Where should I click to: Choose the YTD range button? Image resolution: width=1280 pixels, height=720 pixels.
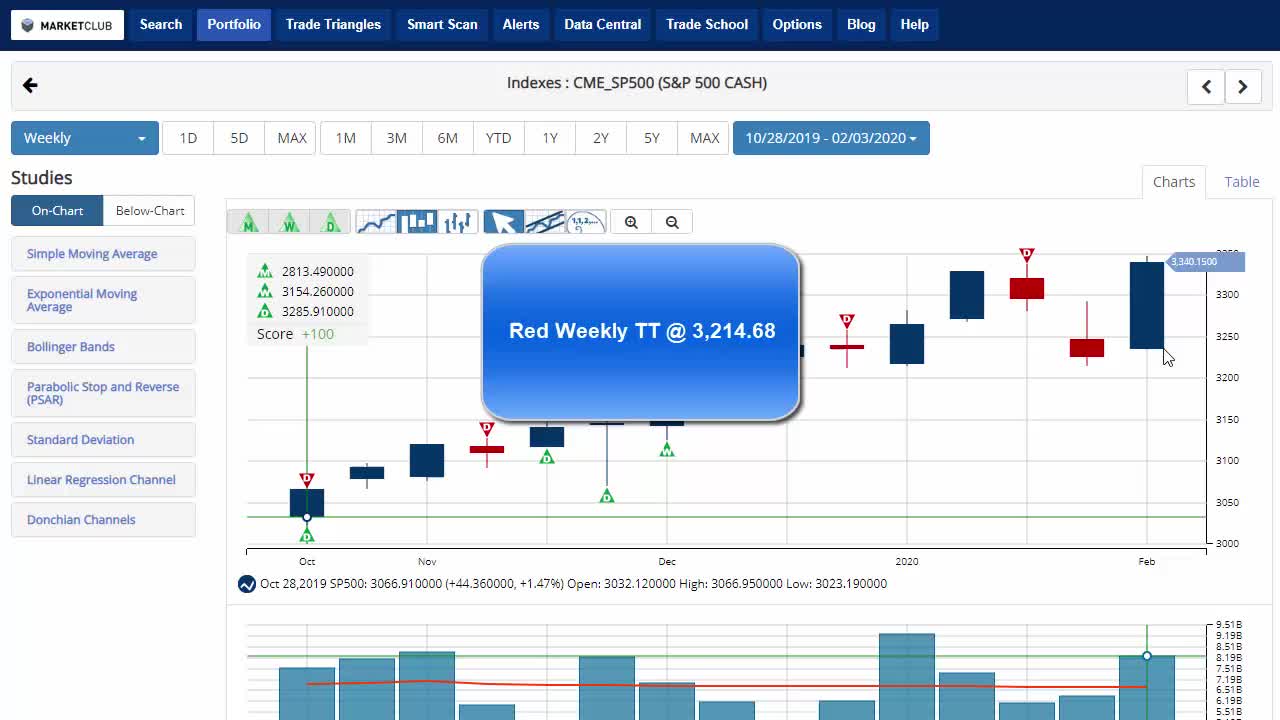pos(499,138)
